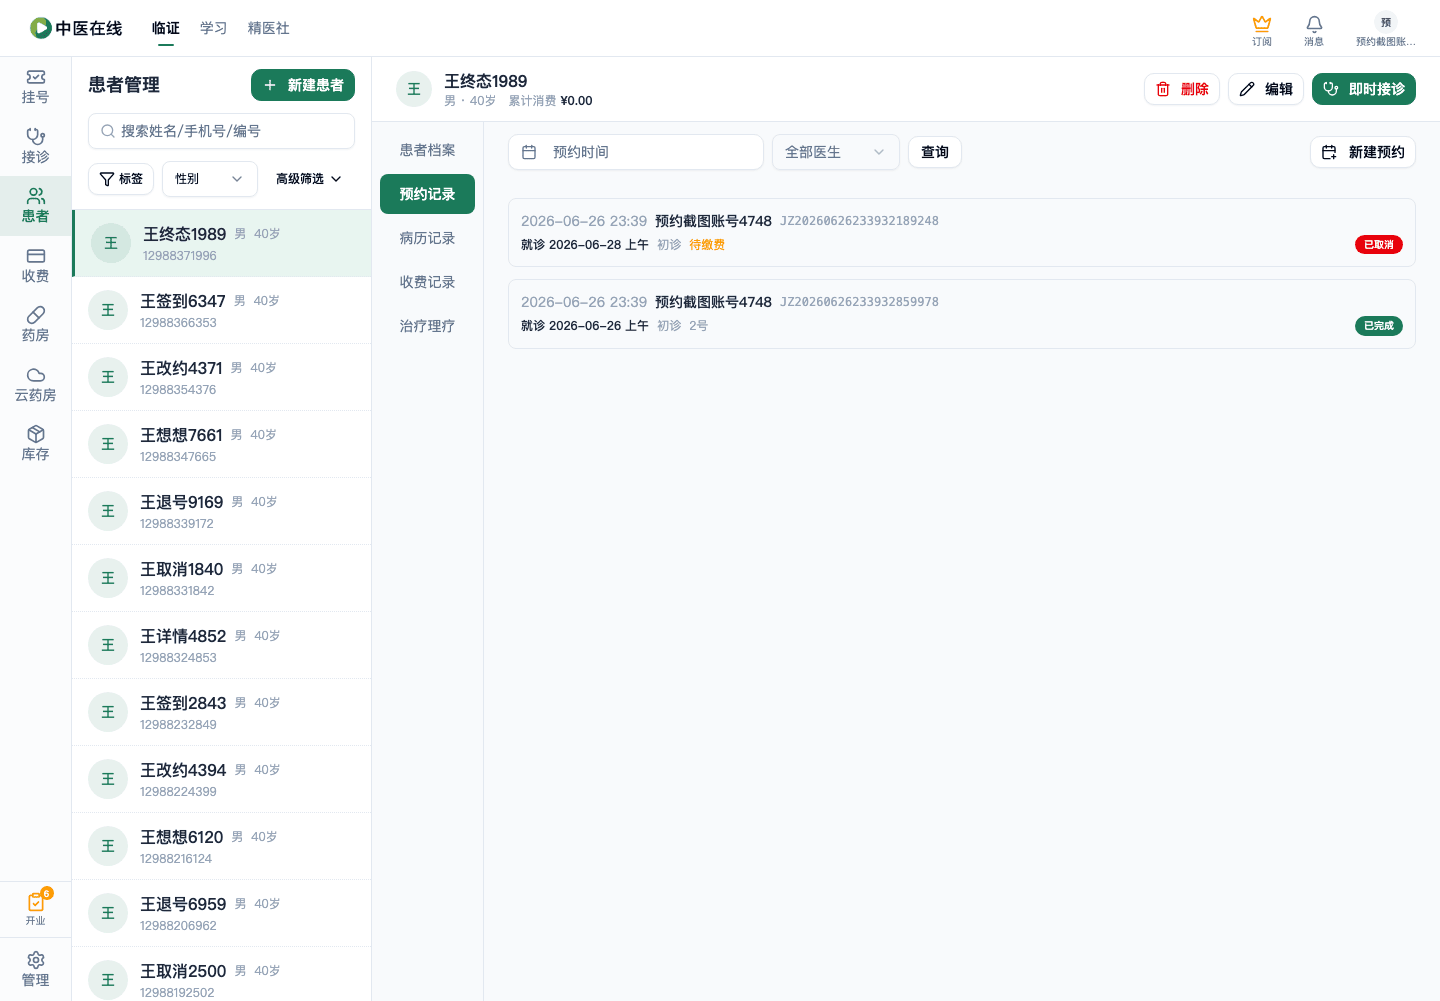
Task: Click the 删除 delete button
Action: (x=1182, y=89)
